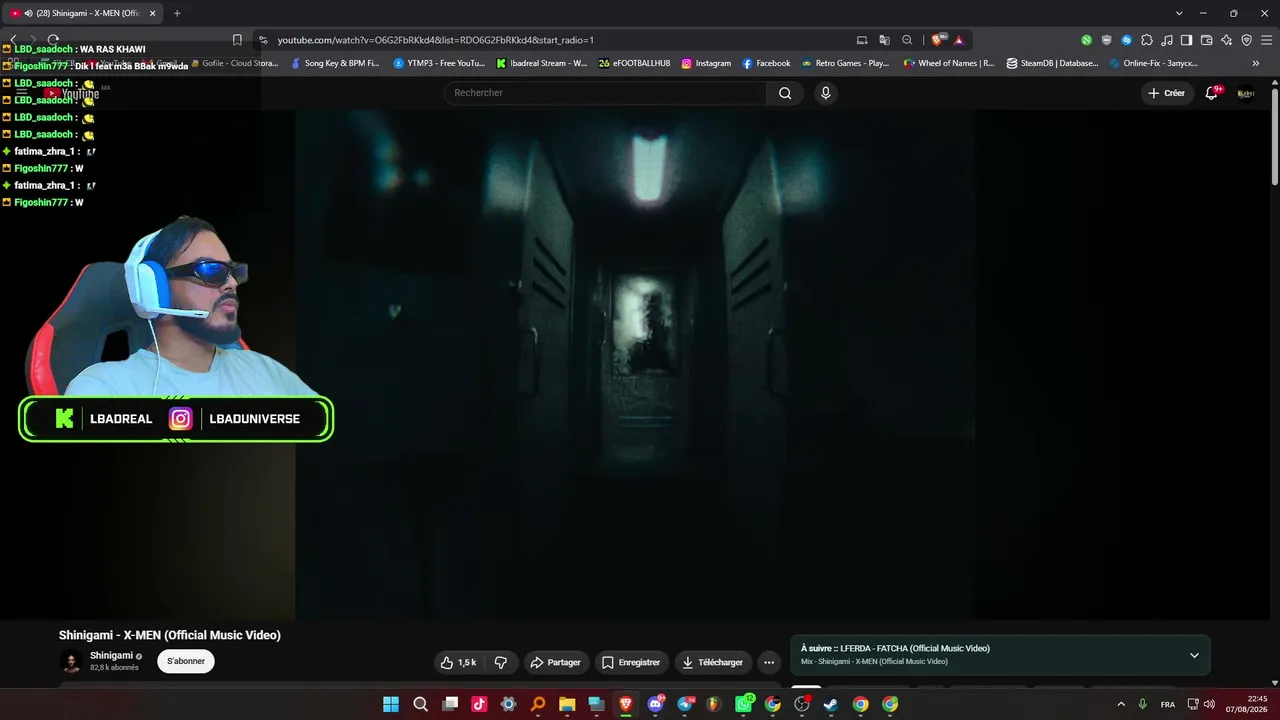
Task: Click the page vertical scrollbar
Action: (1275, 135)
